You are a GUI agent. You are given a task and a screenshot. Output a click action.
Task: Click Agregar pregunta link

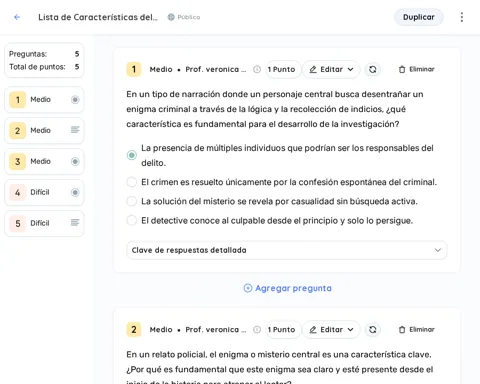(x=288, y=288)
